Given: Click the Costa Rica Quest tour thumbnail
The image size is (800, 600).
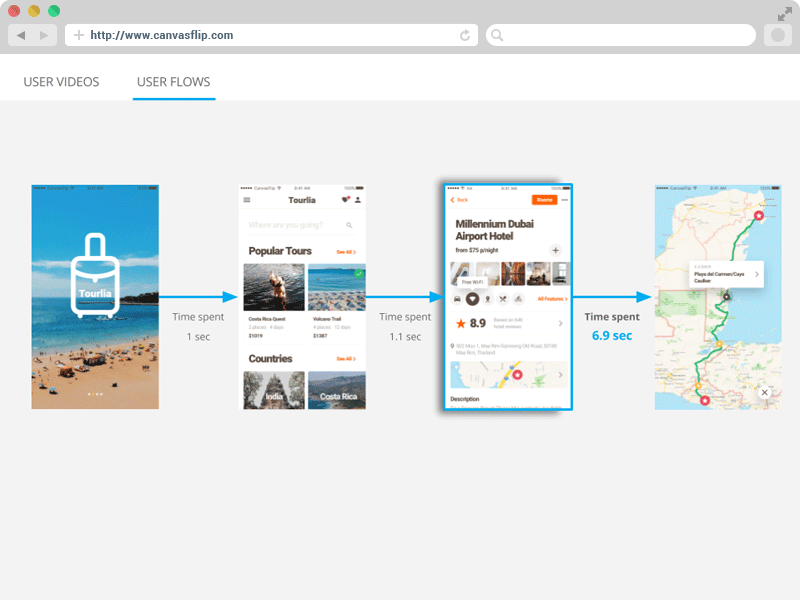Looking at the screenshot, I should (274, 286).
